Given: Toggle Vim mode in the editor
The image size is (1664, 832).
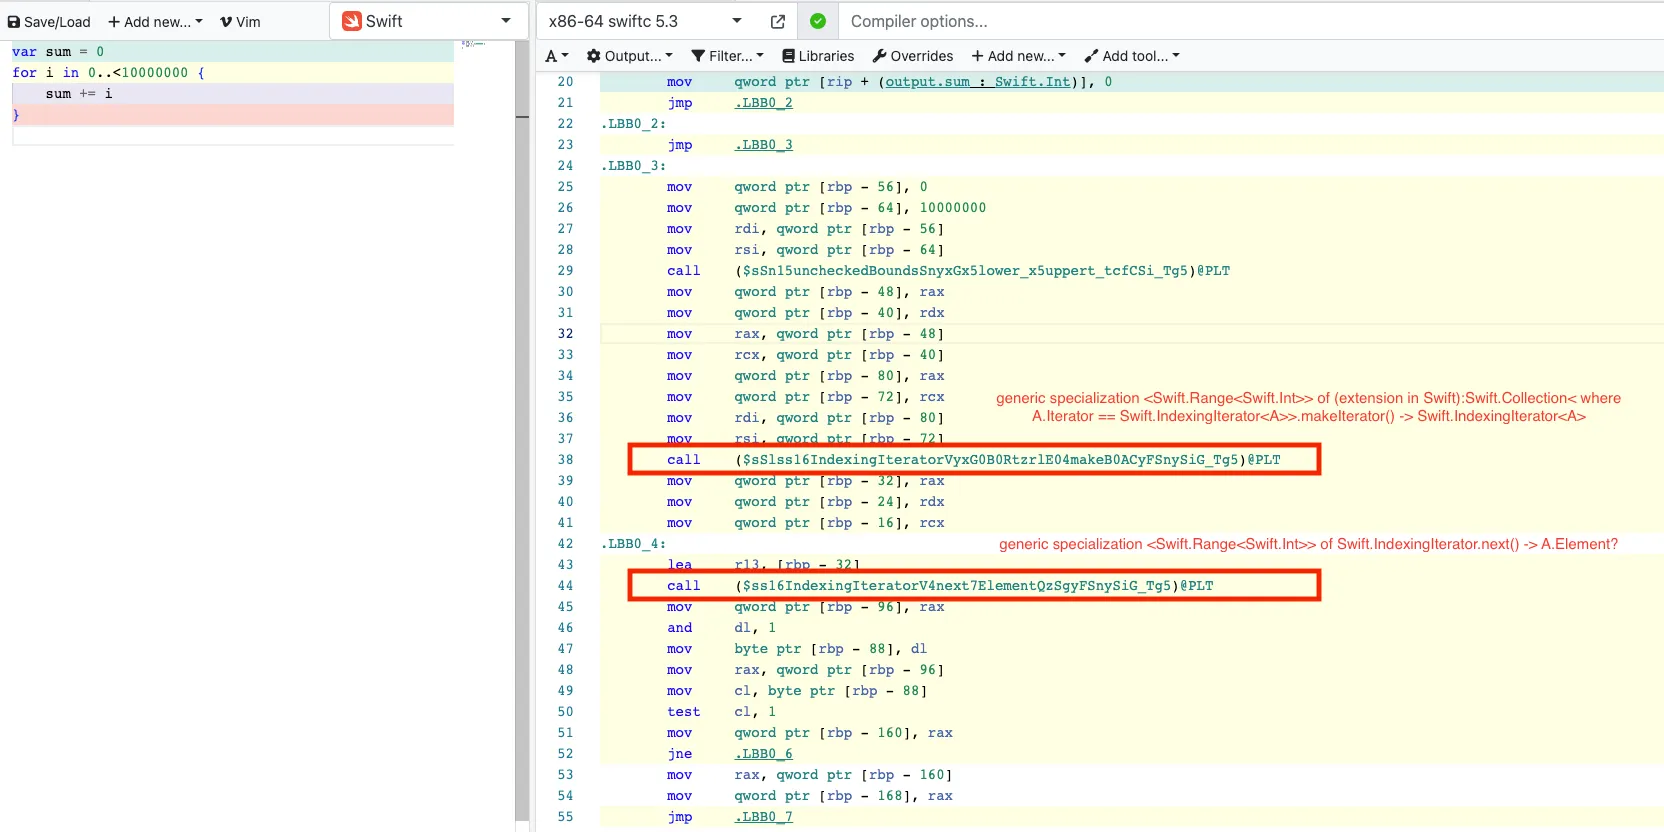Looking at the screenshot, I should pyautogui.click(x=240, y=21).
